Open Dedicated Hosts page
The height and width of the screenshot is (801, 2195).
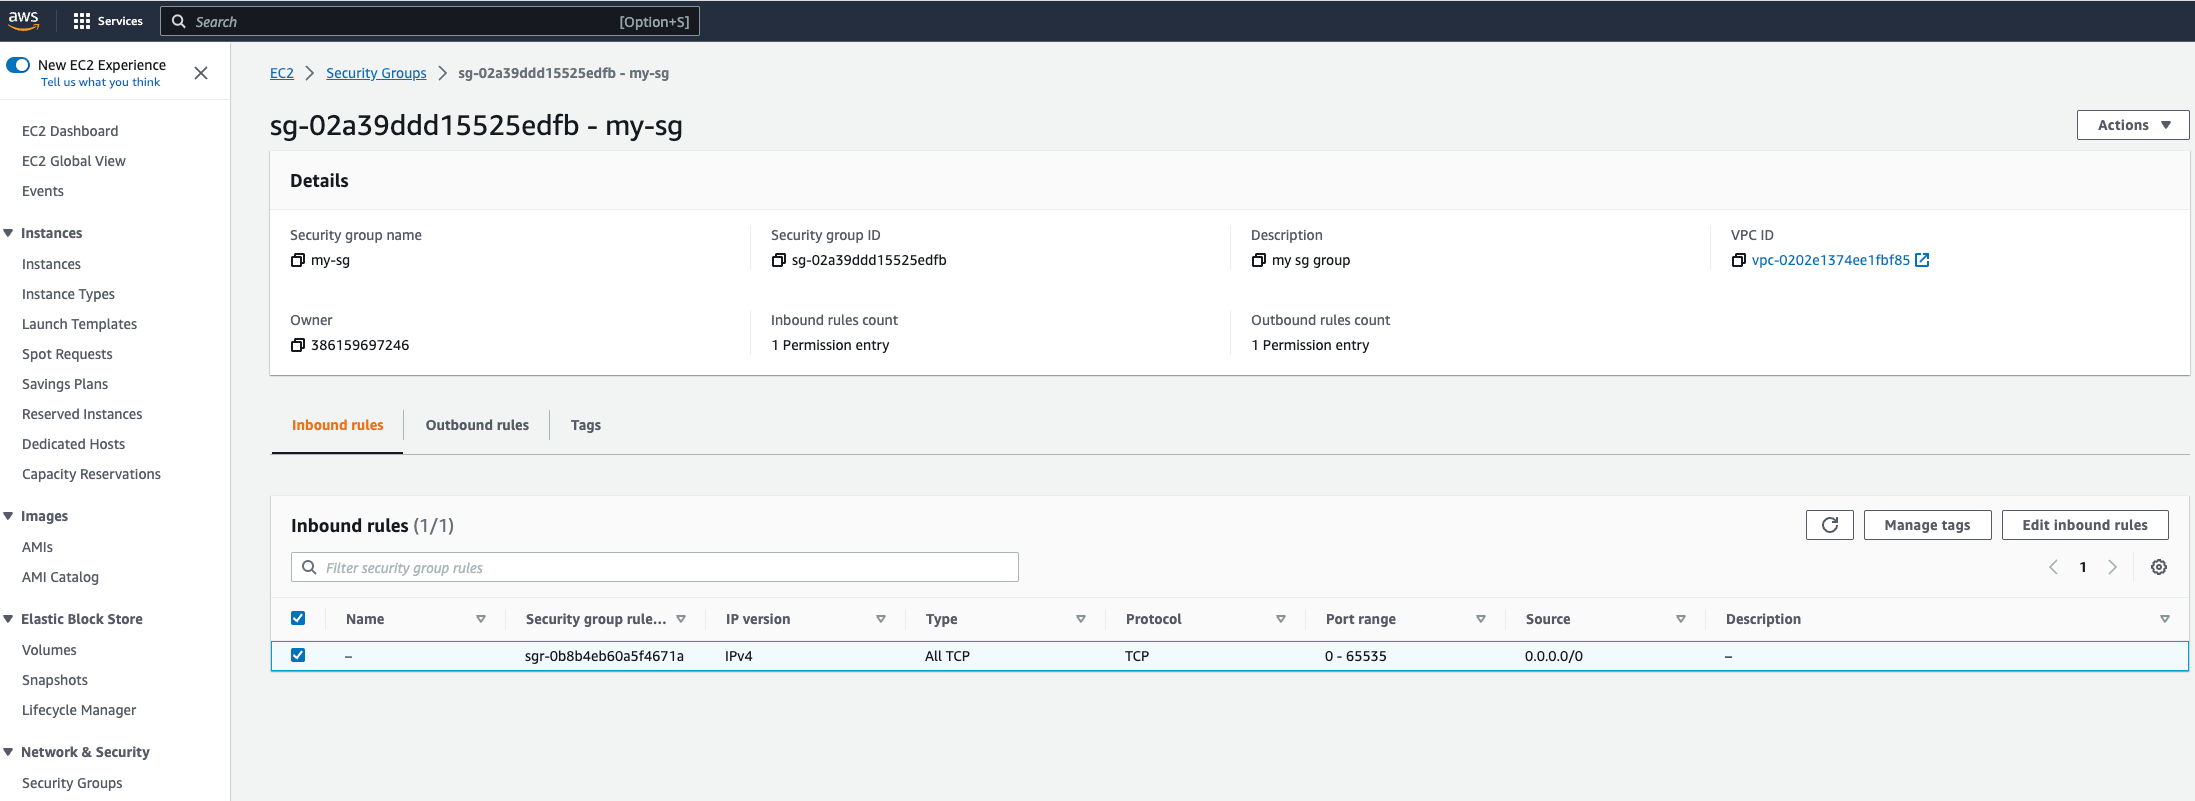point(73,444)
